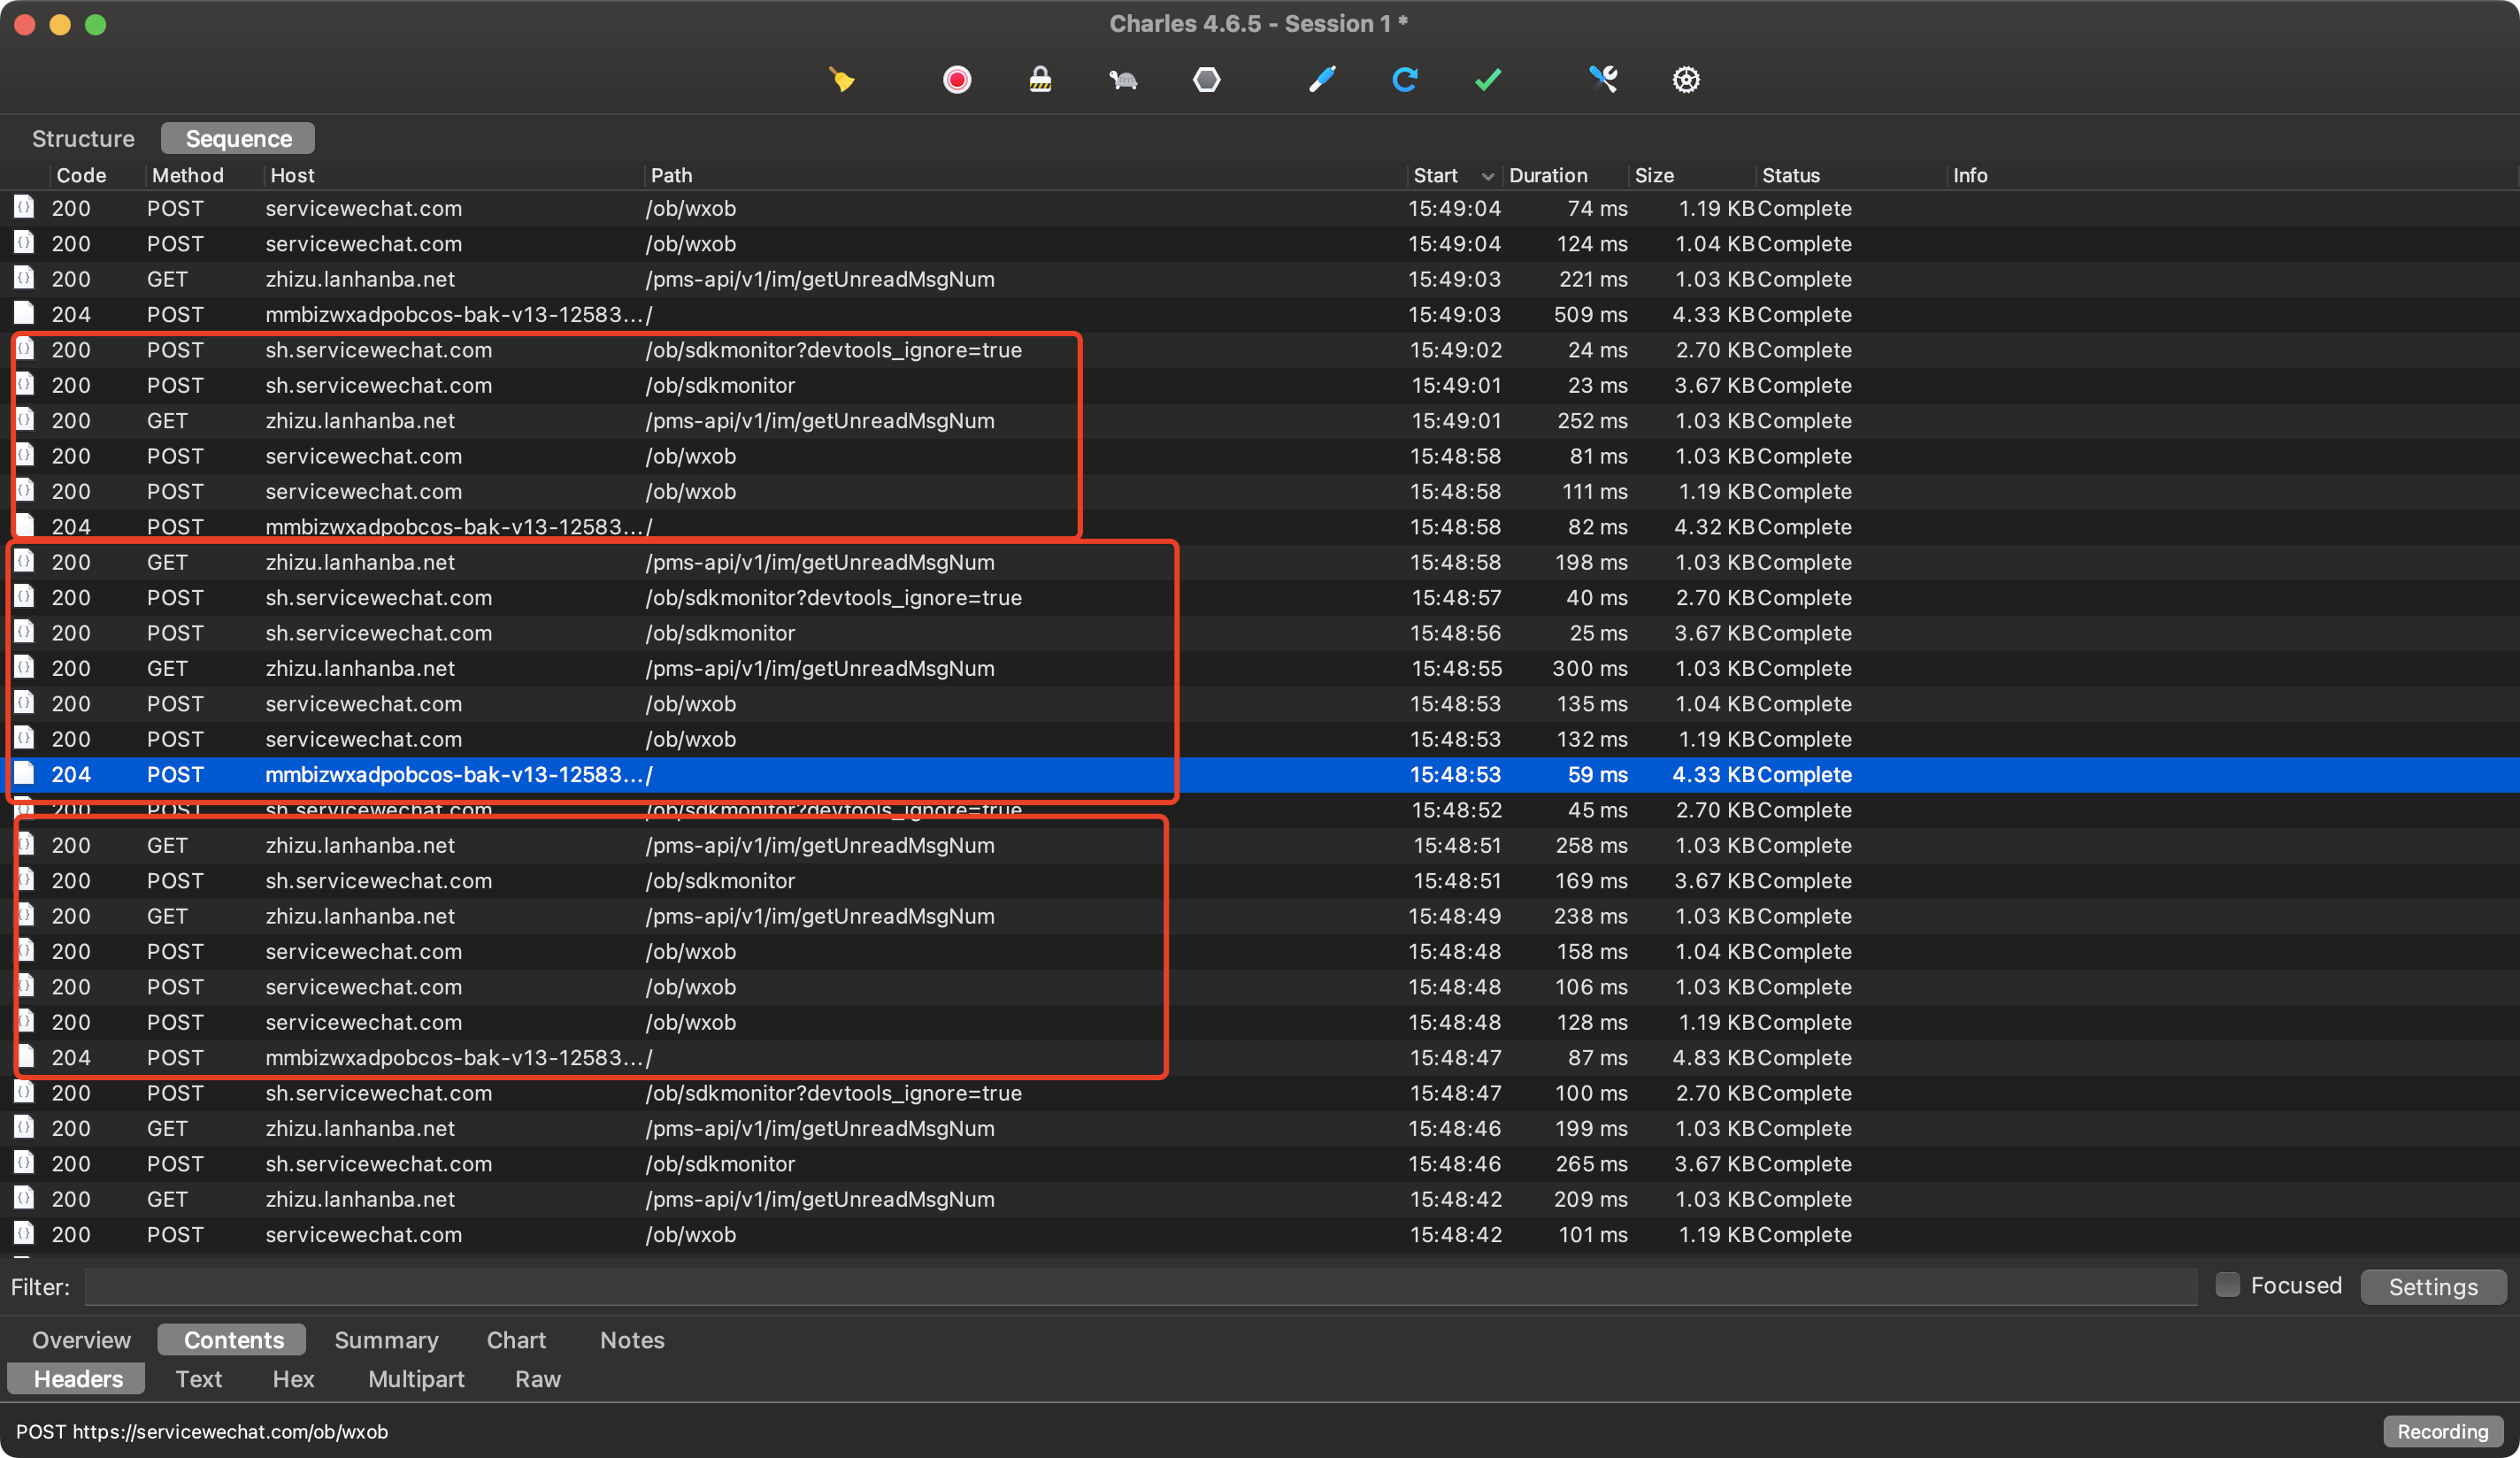Image resolution: width=2520 pixels, height=1458 pixels.
Task: Switch to the Raw contents tab
Action: point(537,1379)
